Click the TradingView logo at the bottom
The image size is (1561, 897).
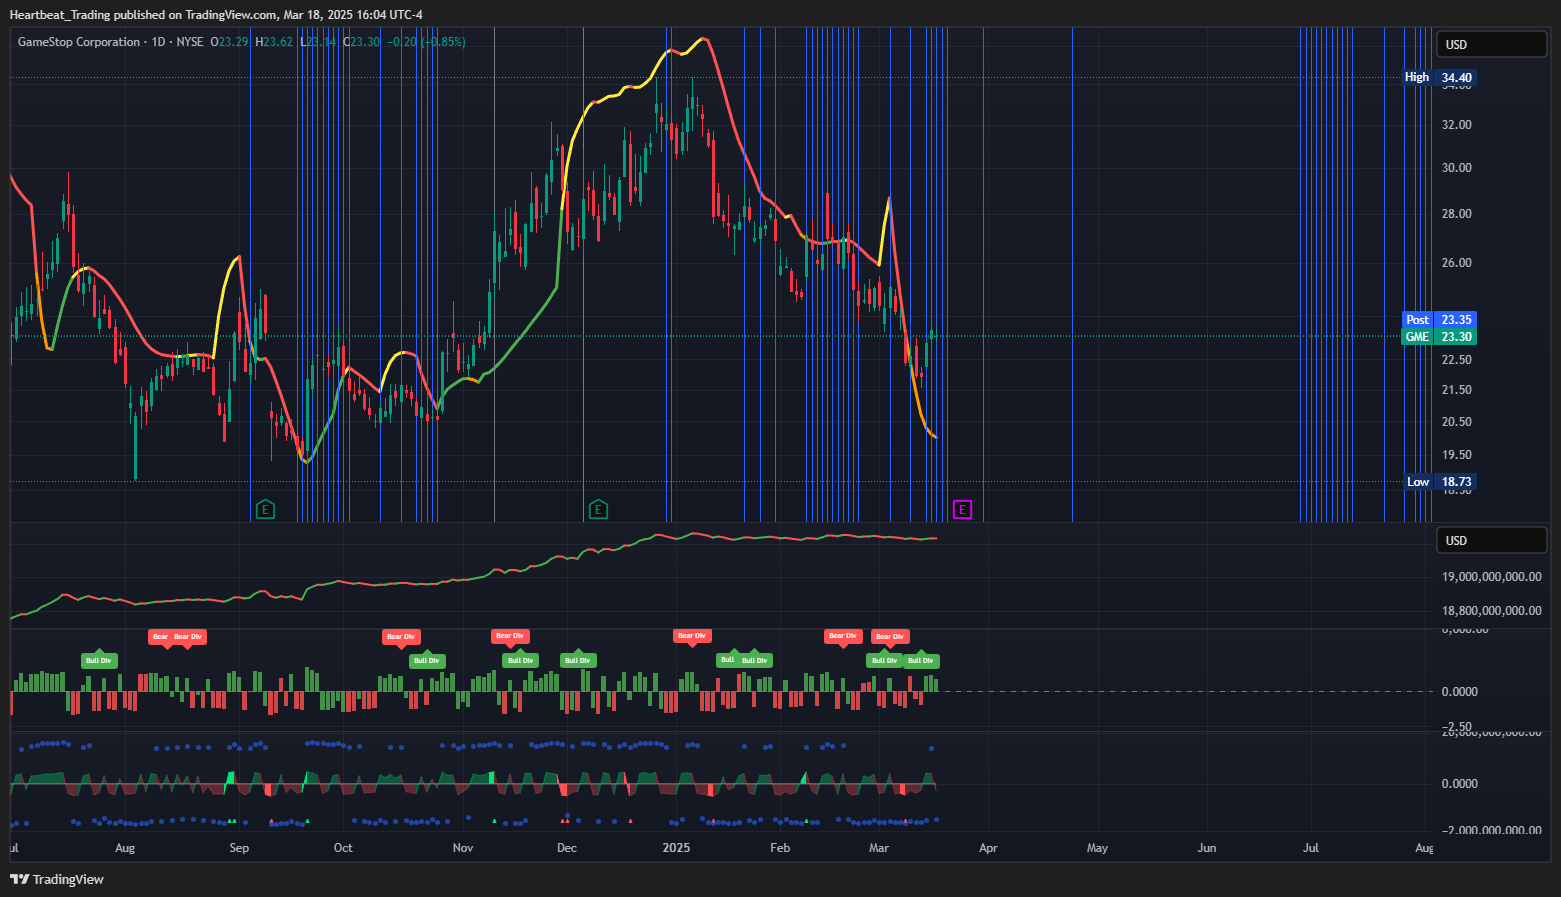pyautogui.click(x=57, y=879)
